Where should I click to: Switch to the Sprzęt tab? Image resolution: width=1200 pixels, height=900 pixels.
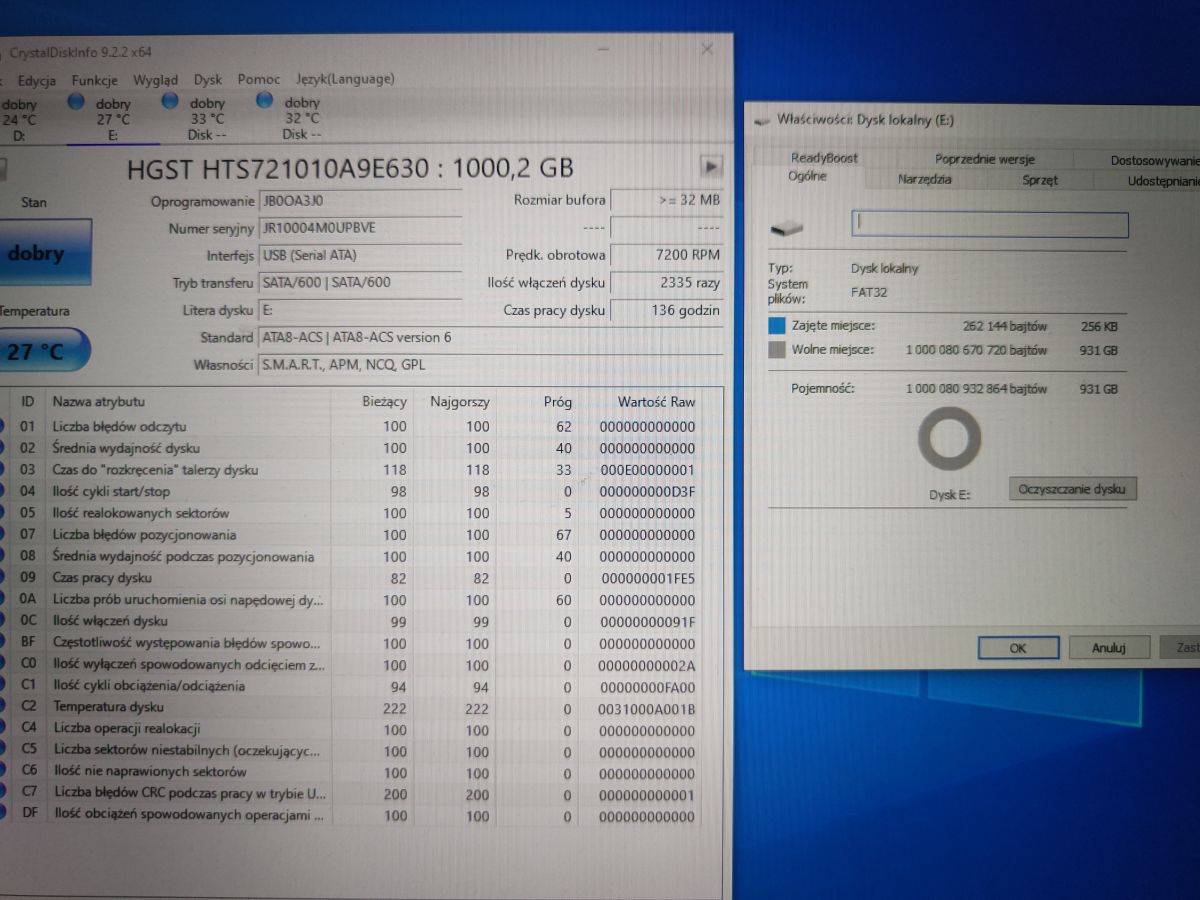point(1040,181)
